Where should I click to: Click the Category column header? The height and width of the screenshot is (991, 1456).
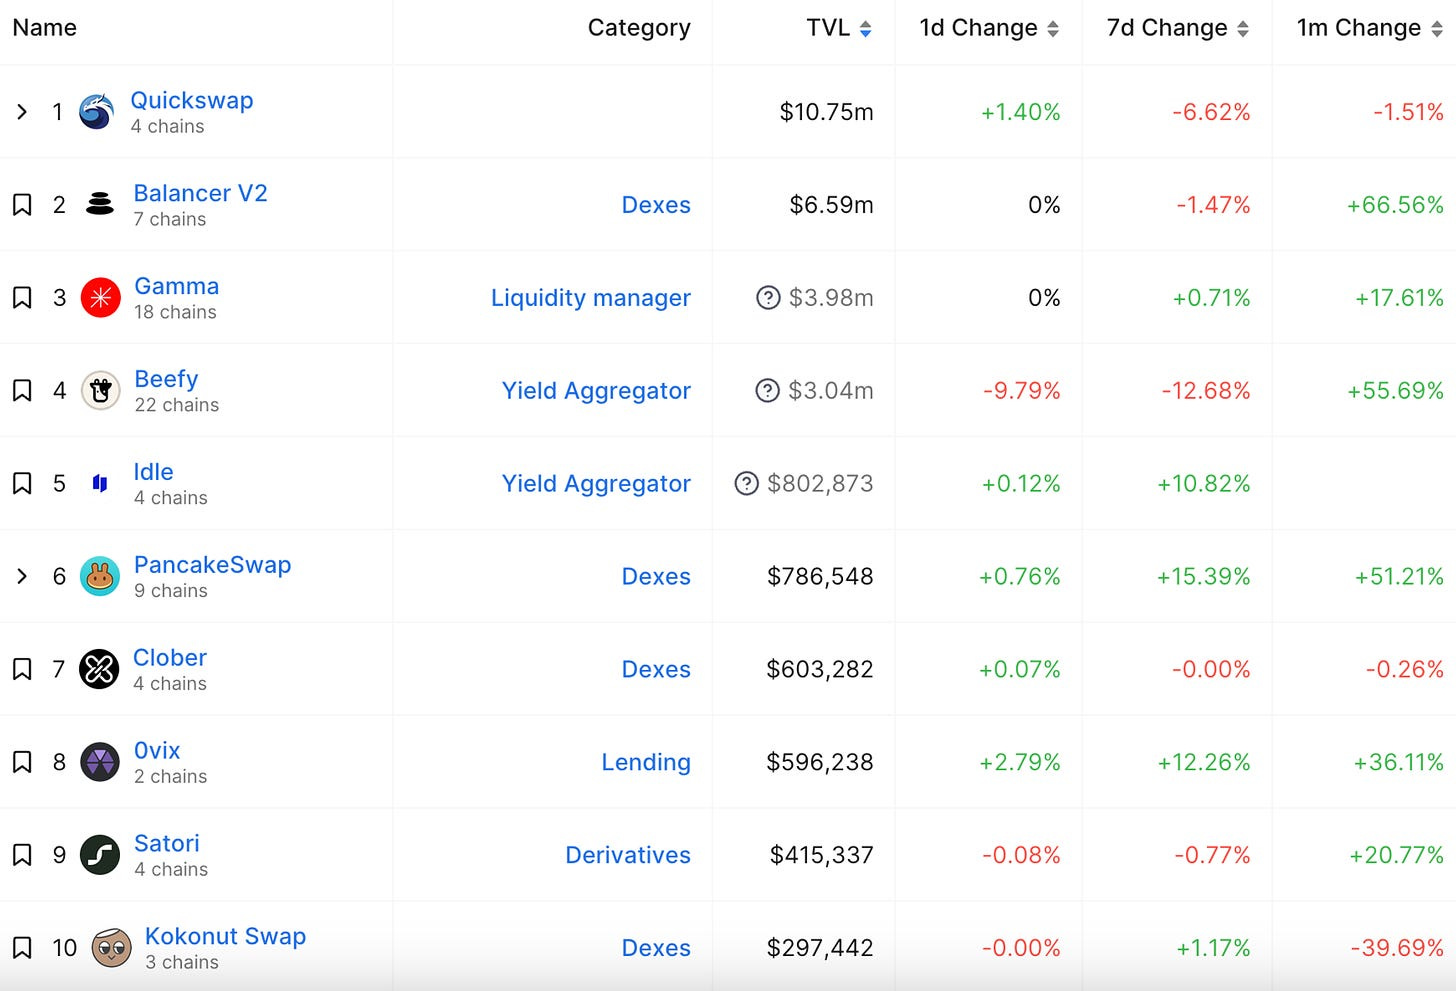pyautogui.click(x=639, y=28)
